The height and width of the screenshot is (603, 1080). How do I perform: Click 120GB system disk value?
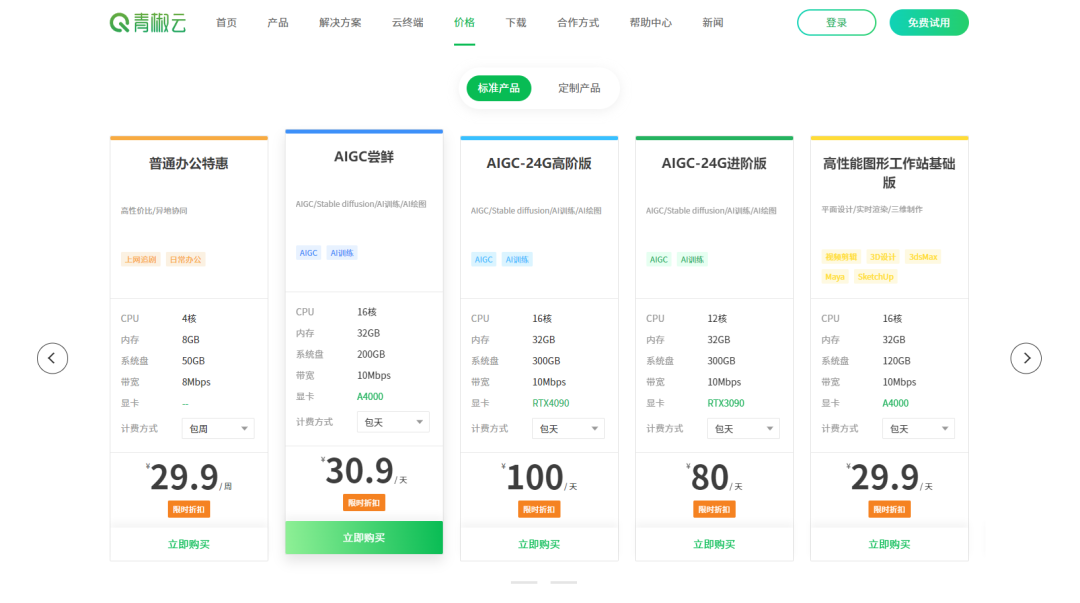[x=896, y=360]
